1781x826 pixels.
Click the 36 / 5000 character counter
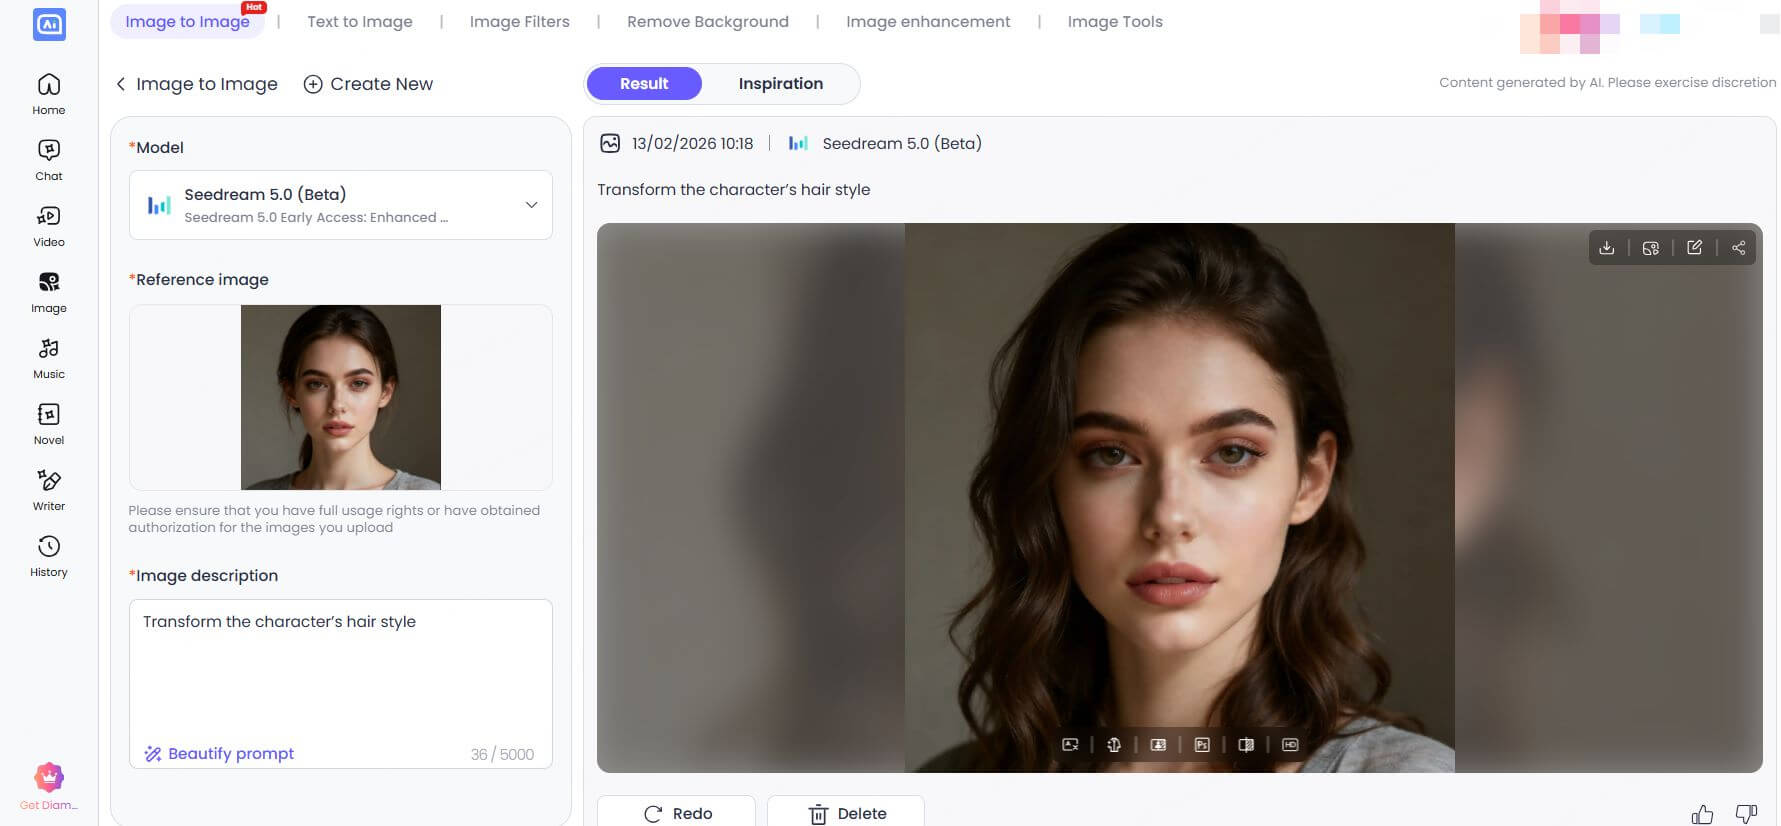point(502,755)
